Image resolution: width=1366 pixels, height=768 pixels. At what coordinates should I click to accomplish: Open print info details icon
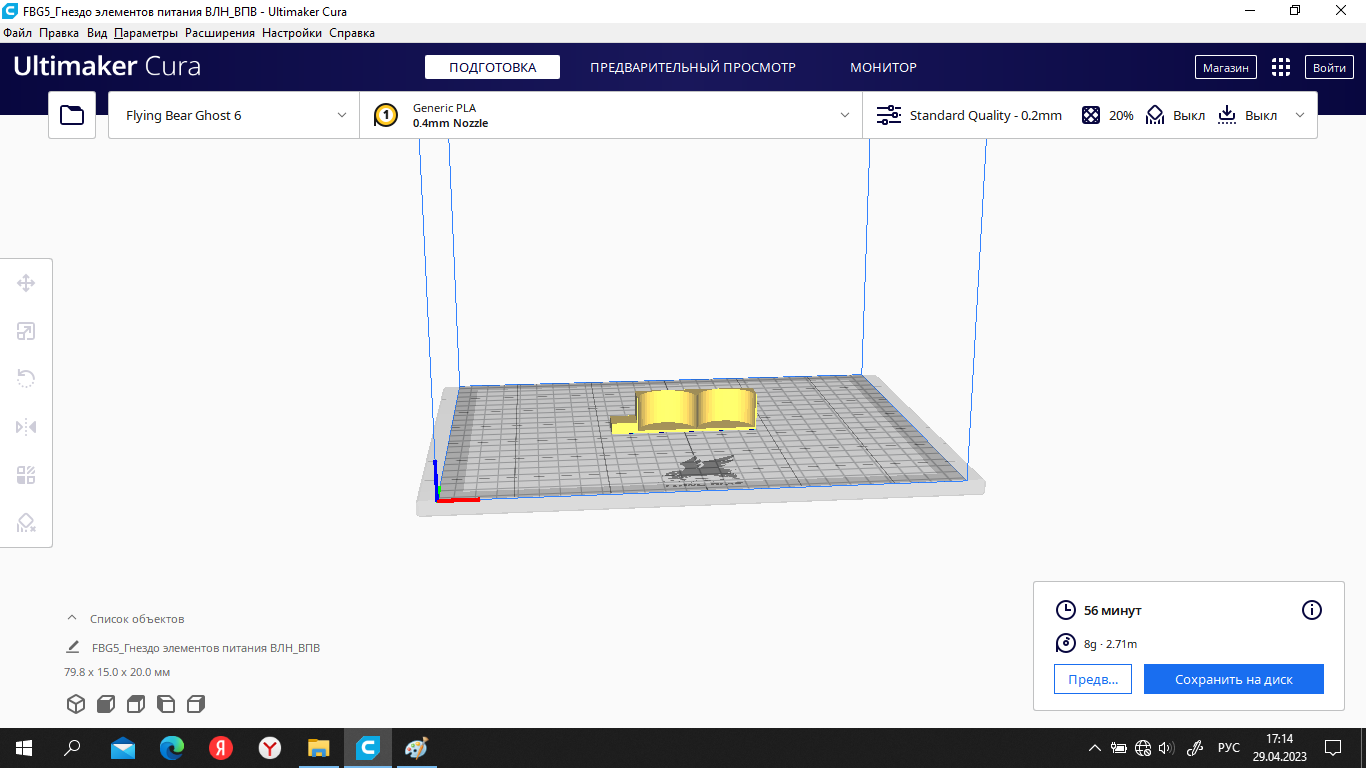tap(1312, 610)
